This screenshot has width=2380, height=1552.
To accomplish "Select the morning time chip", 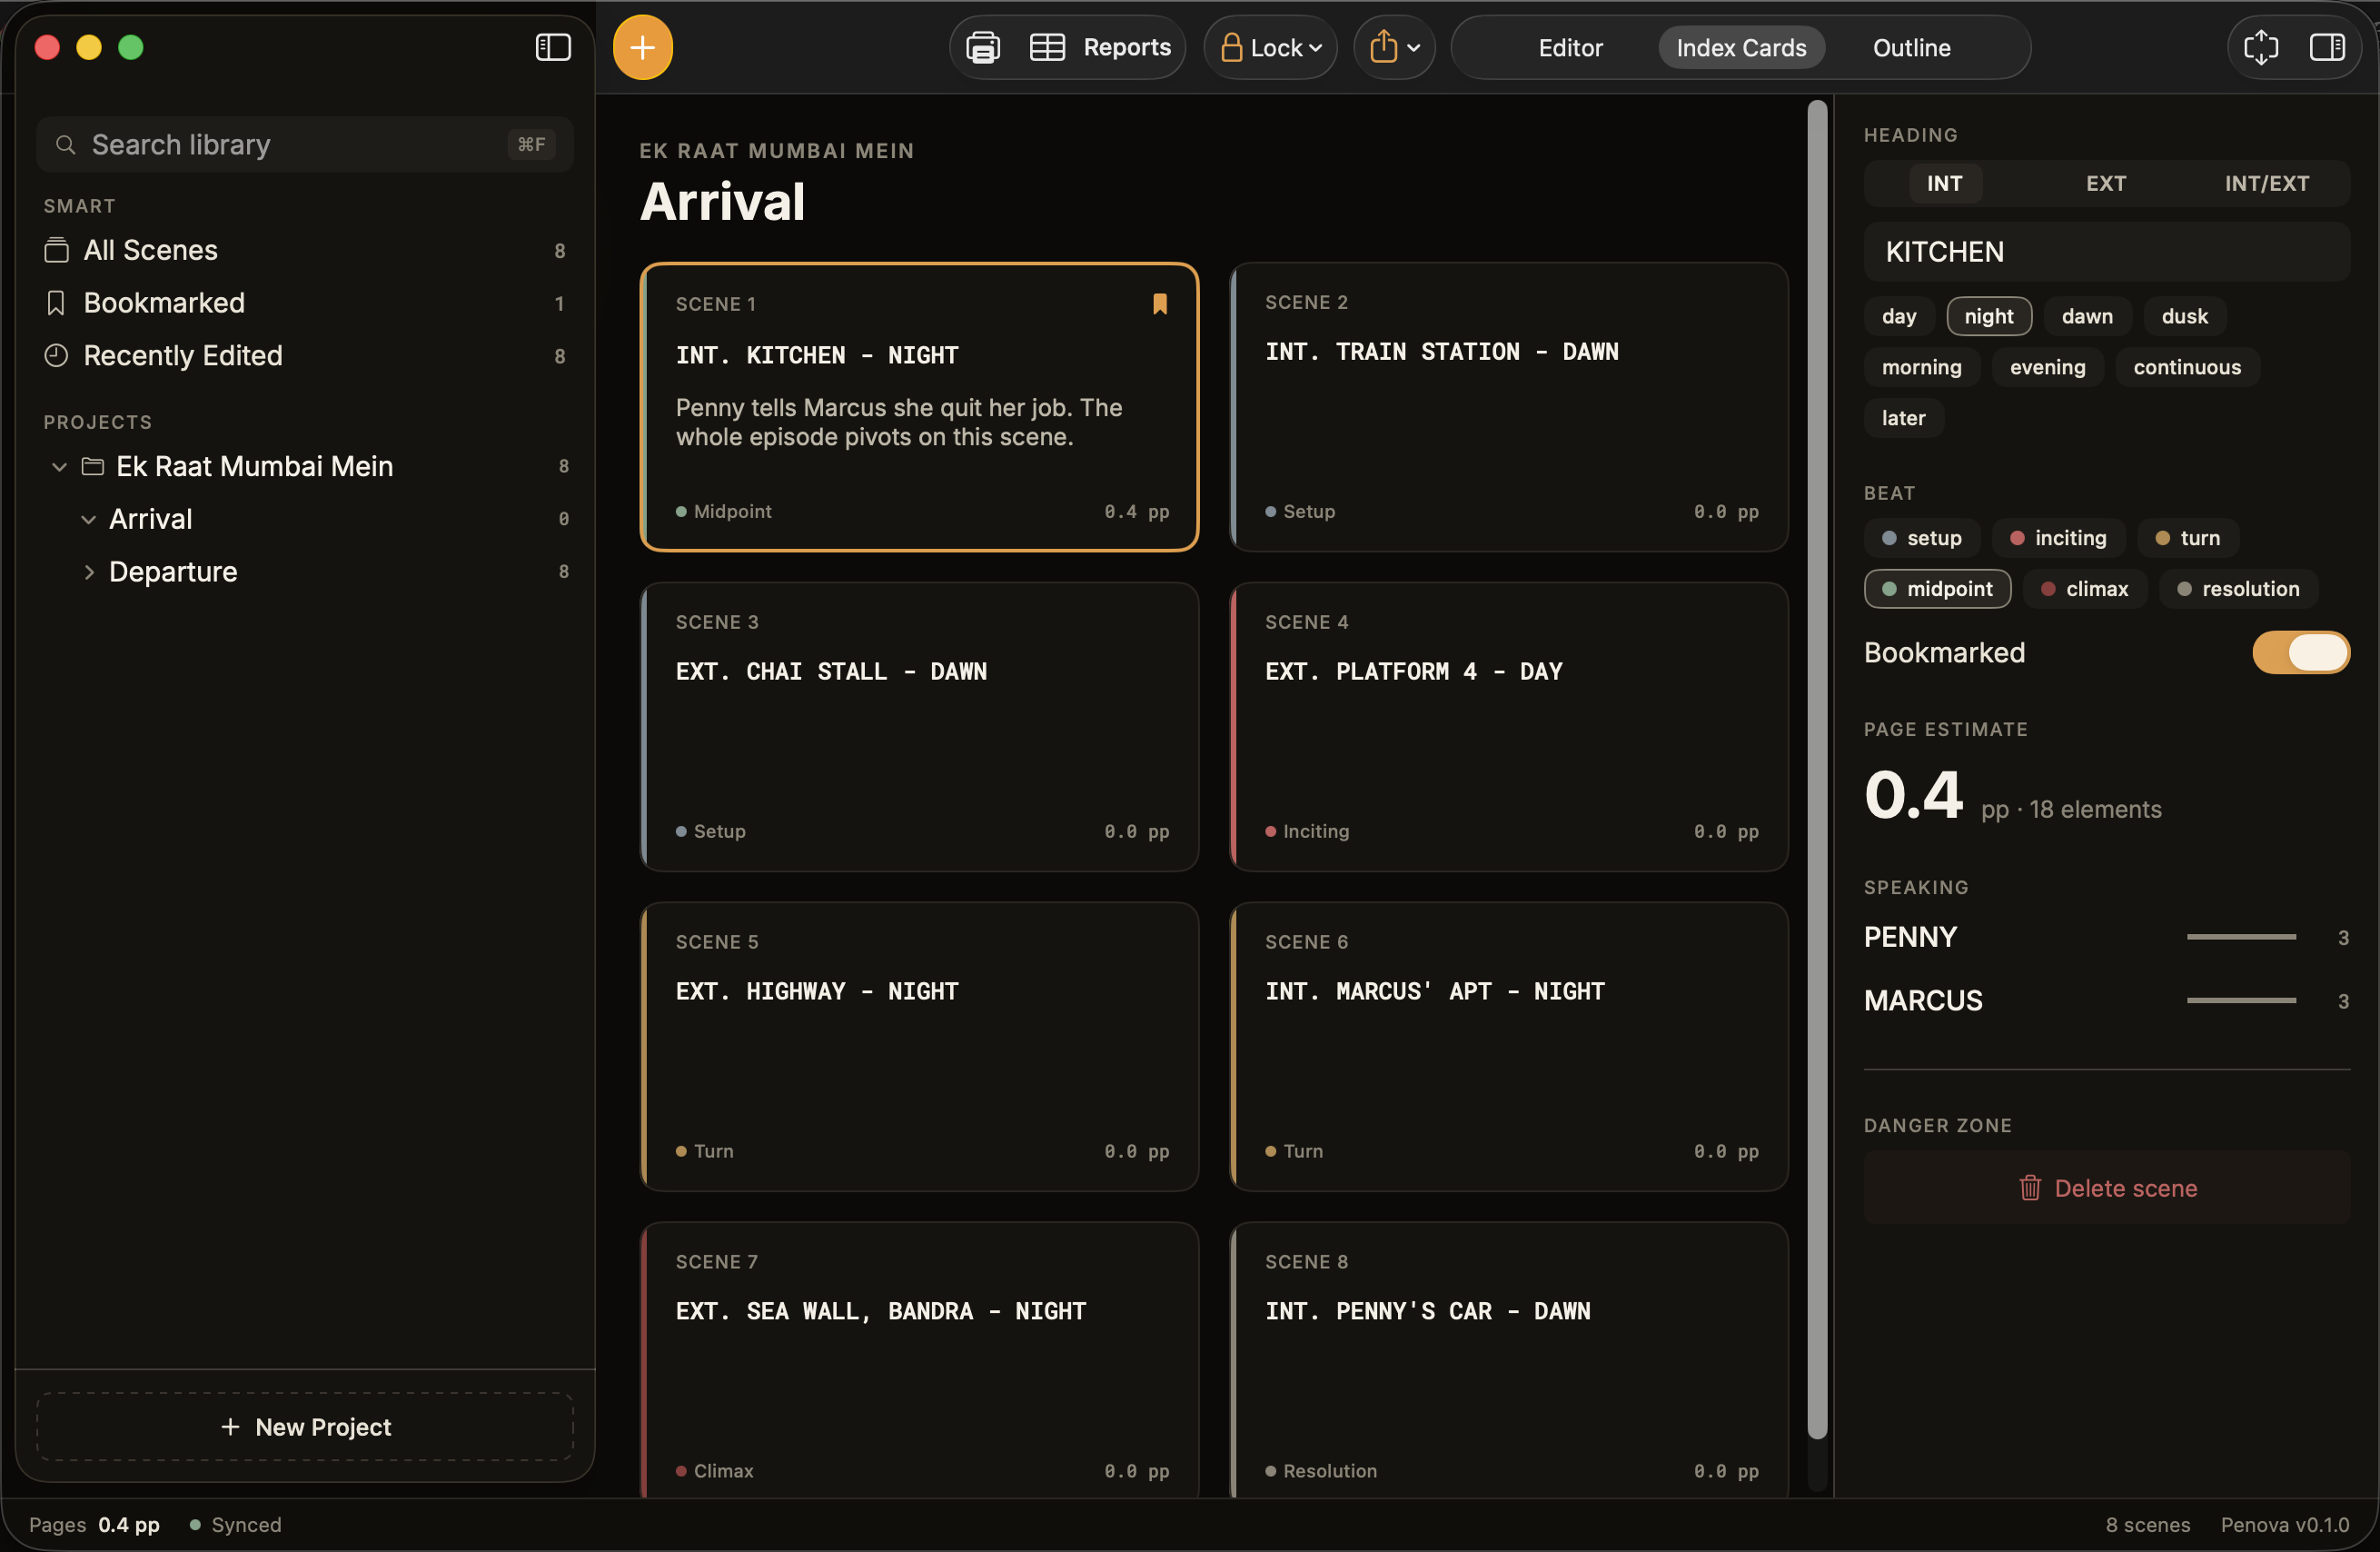I will click(1921, 367).
